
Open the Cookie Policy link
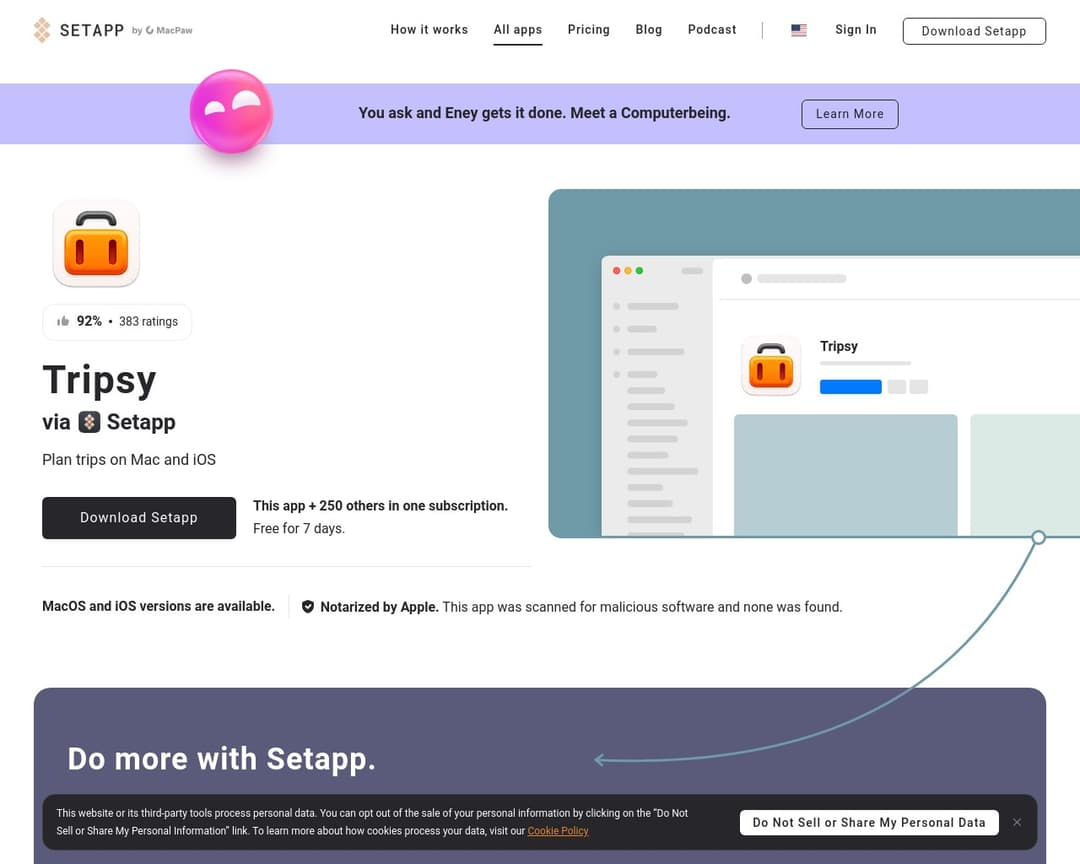pos(558,831)
